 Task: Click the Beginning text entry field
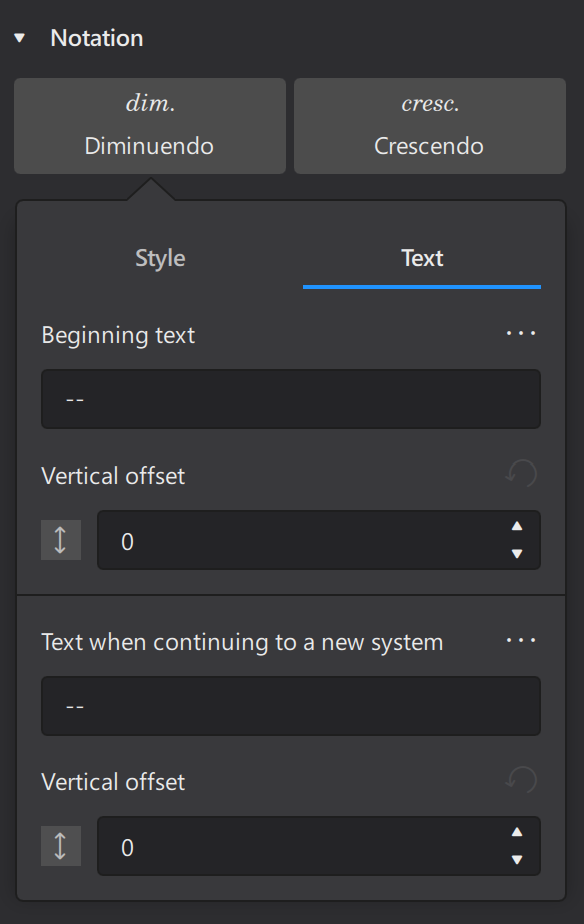coord(290,398)
